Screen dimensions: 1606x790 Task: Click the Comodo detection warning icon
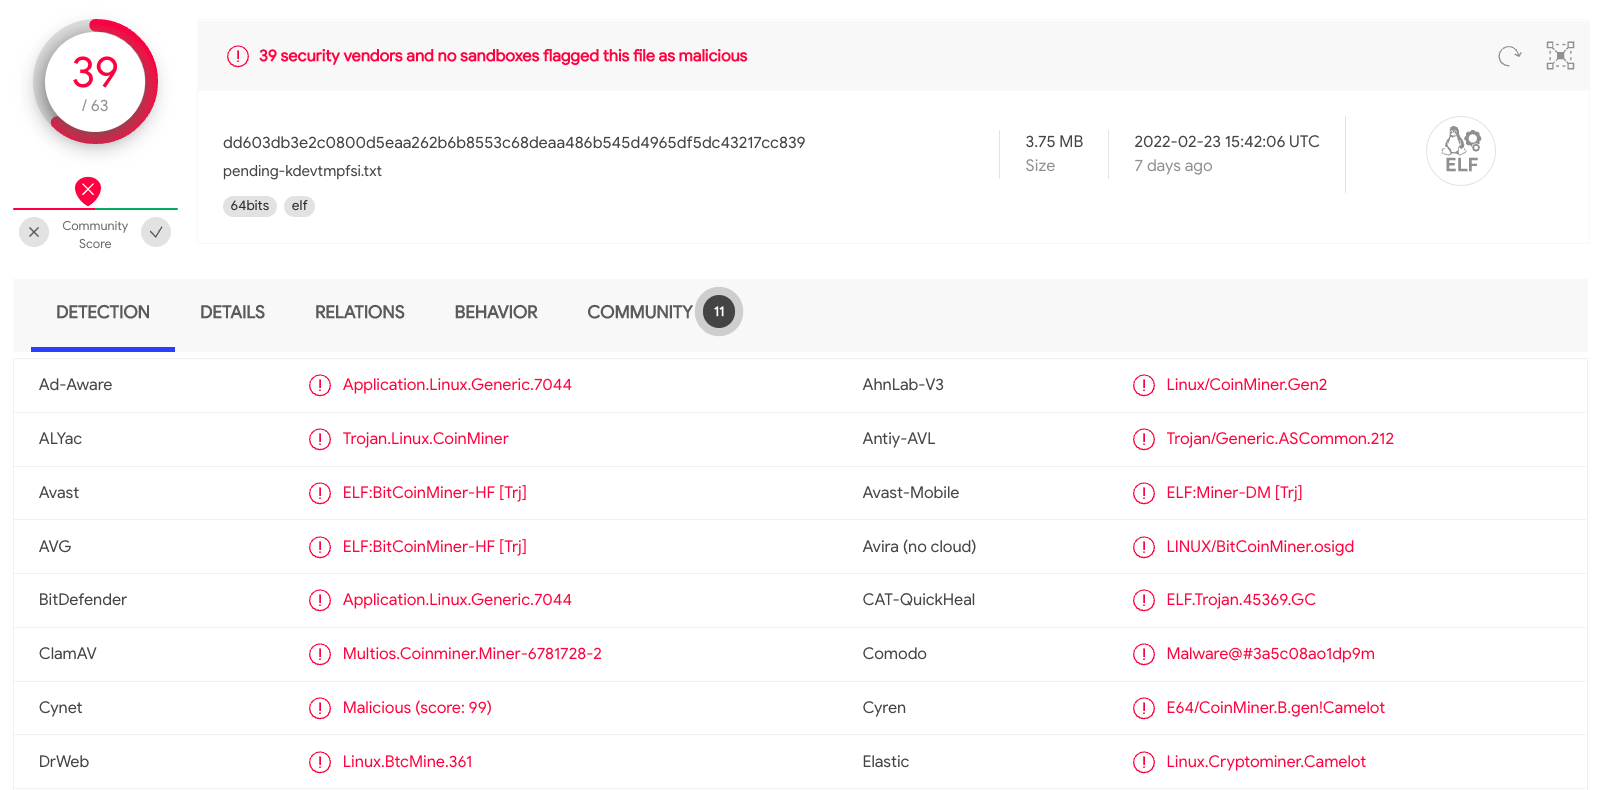(x=1144, y=654)
